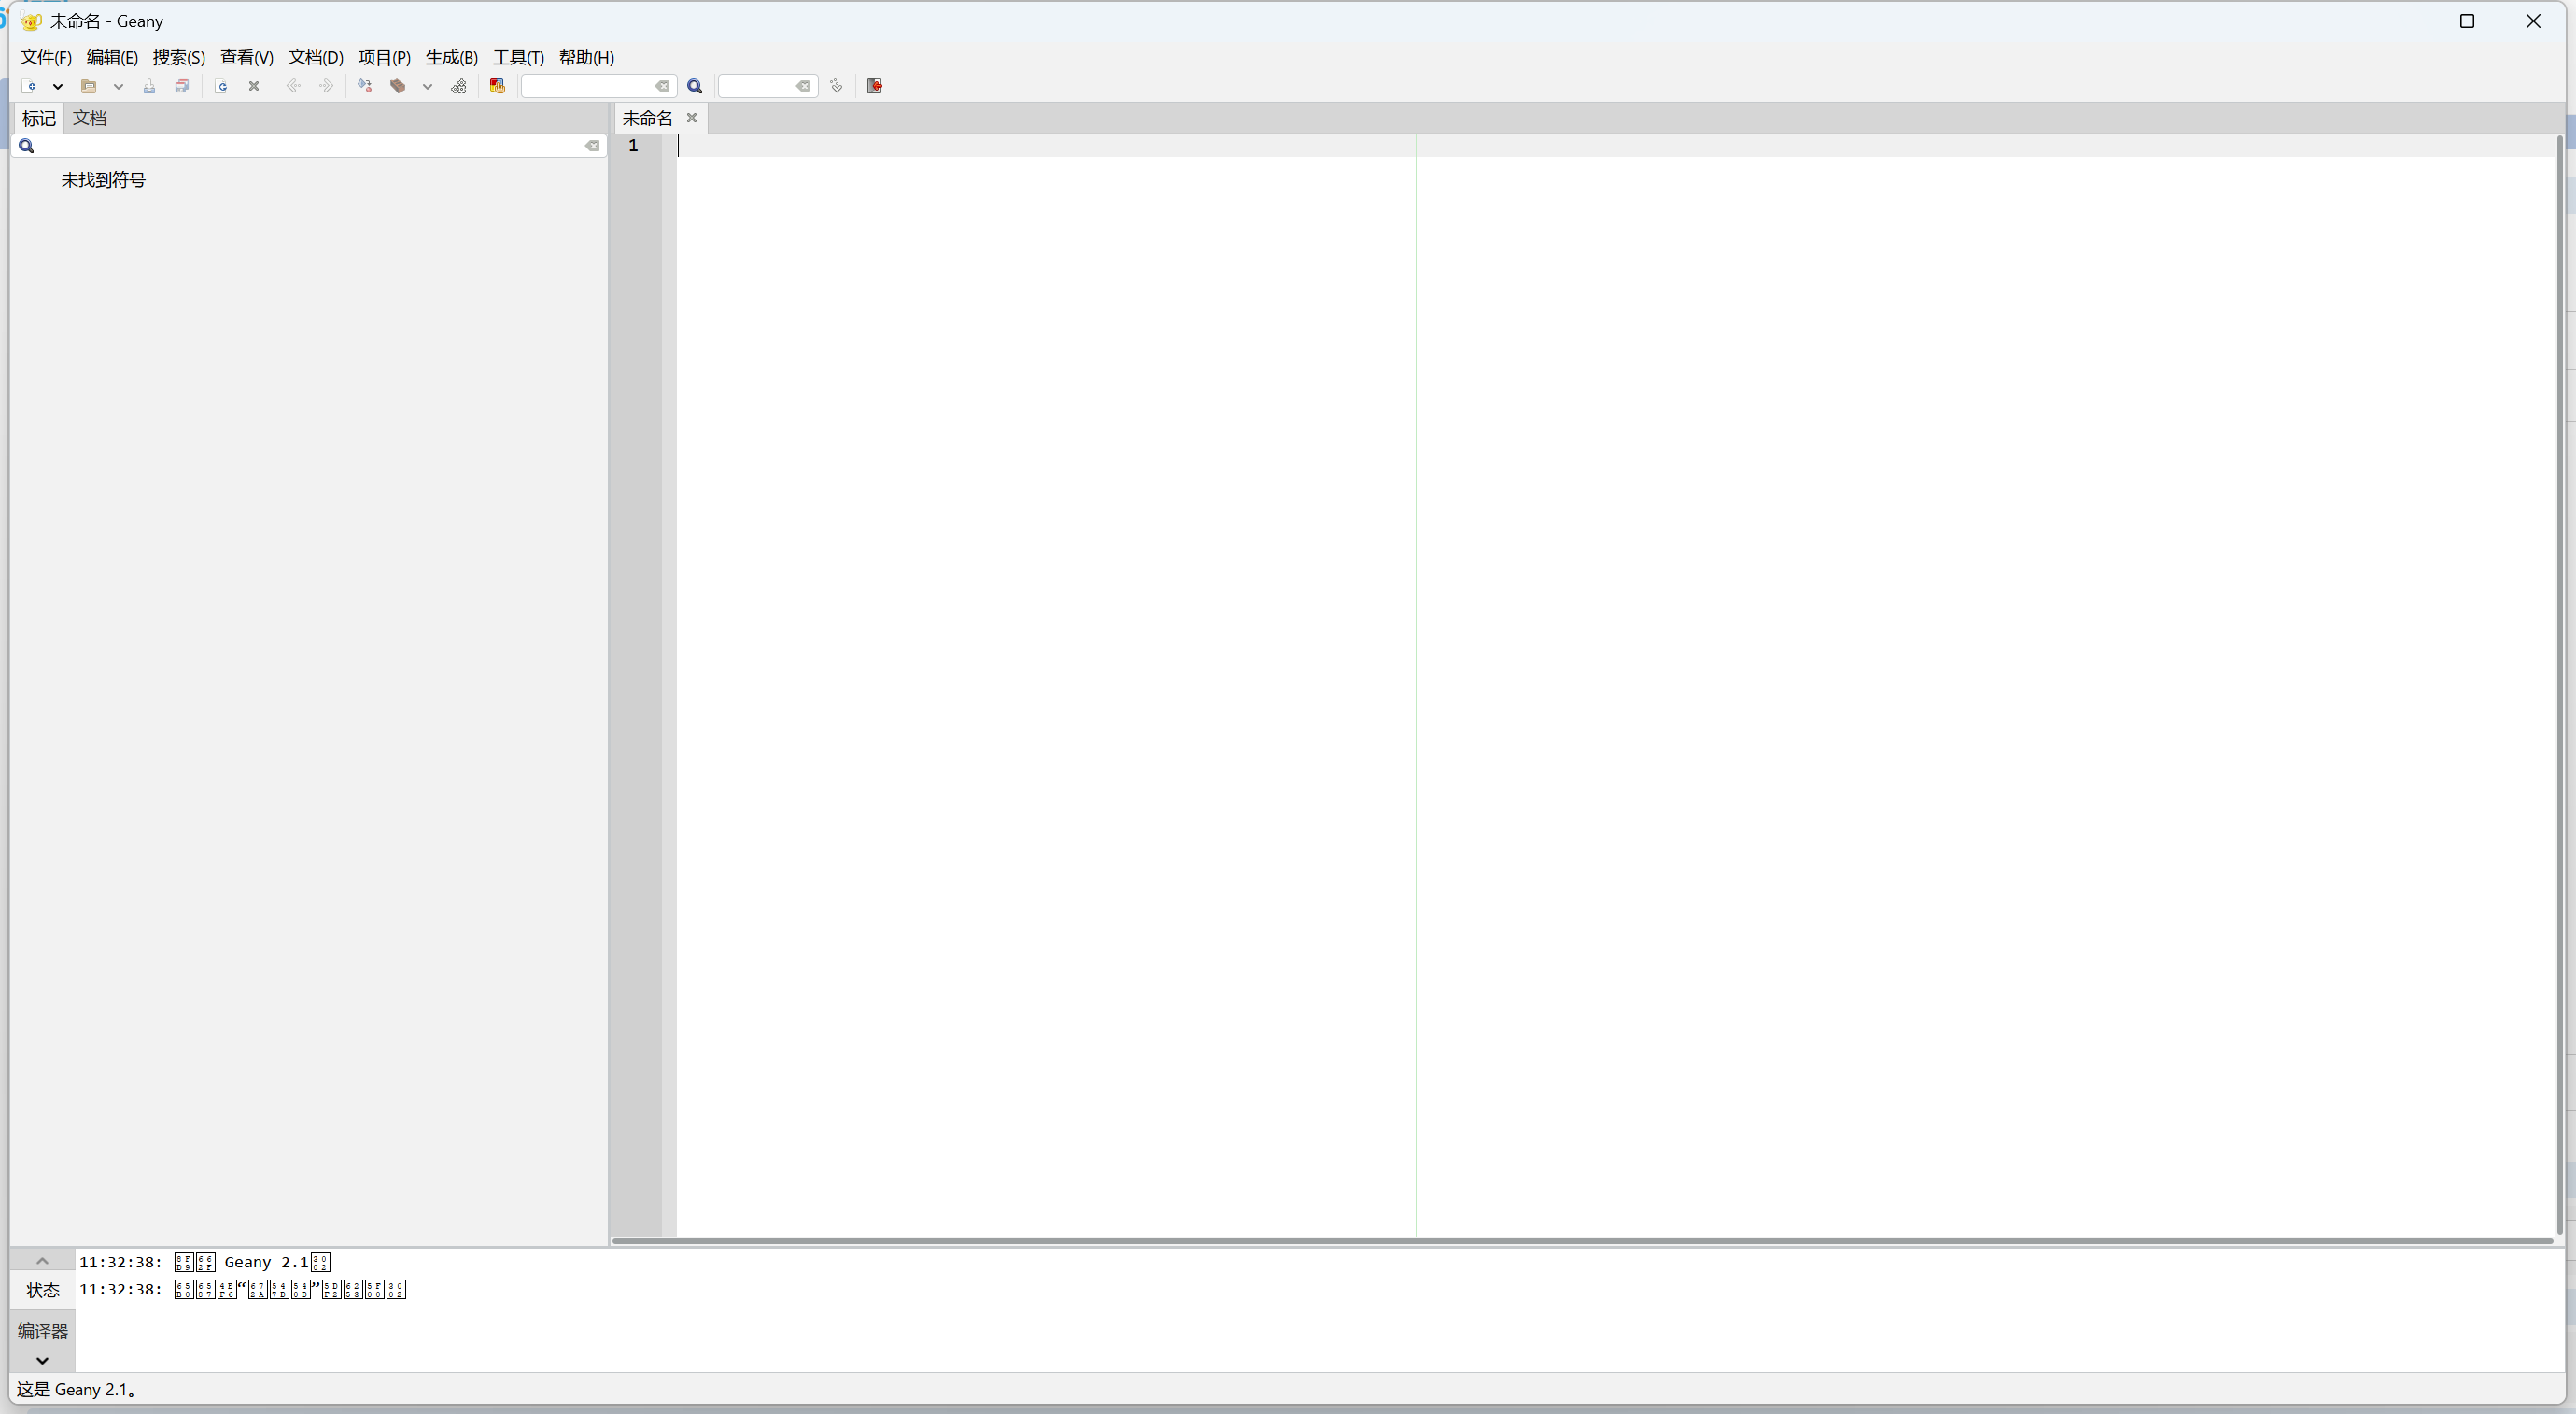Click the New file toolbar icon

point(30,86)
